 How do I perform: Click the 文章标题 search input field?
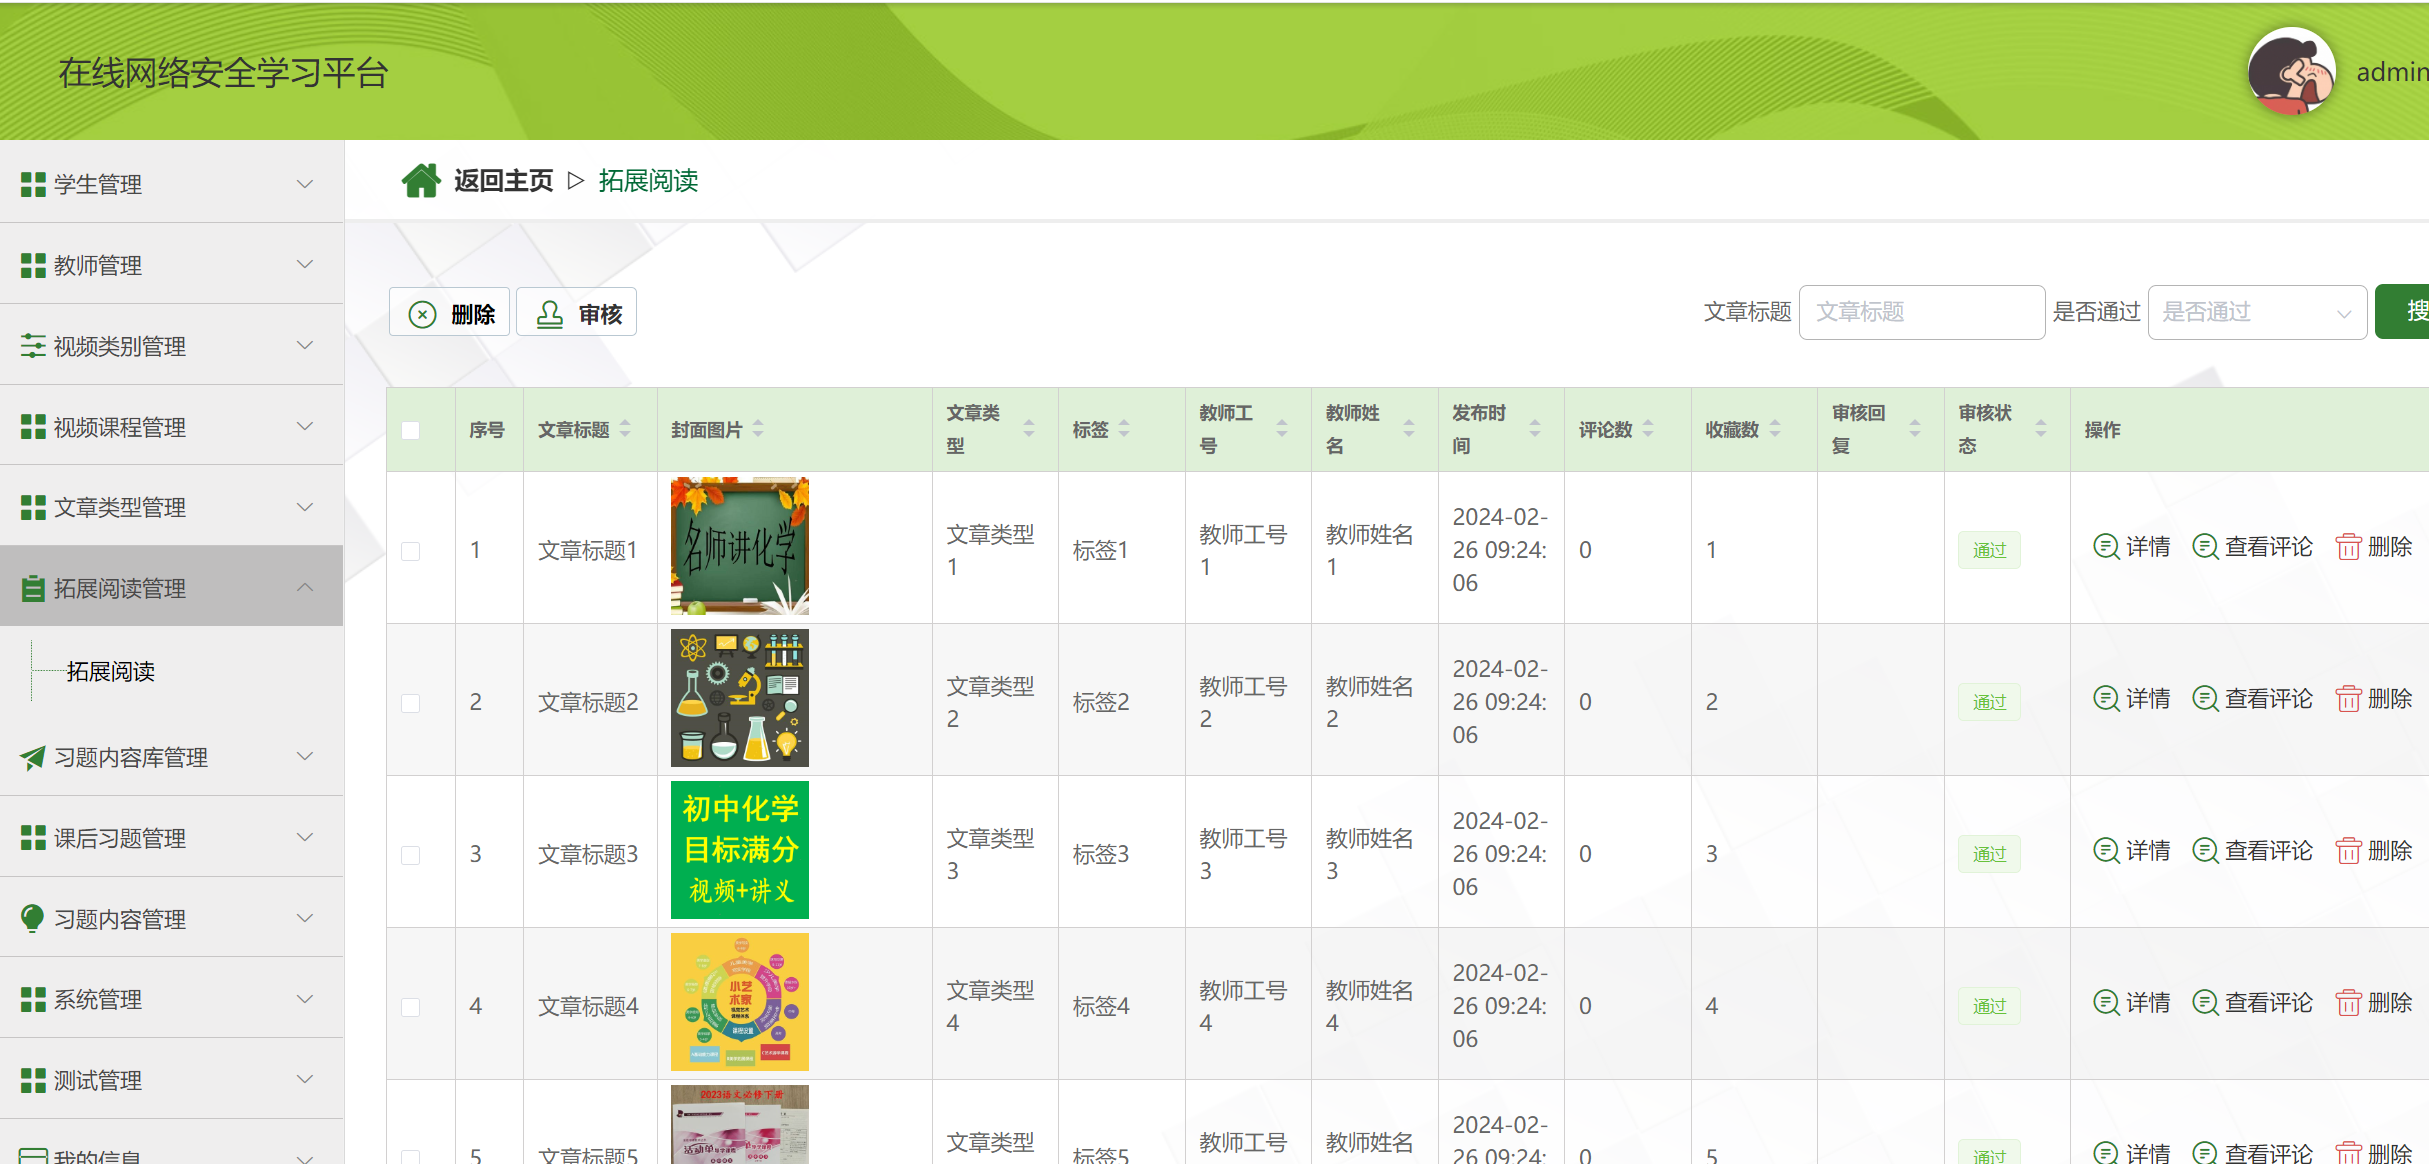point(1920,312)
